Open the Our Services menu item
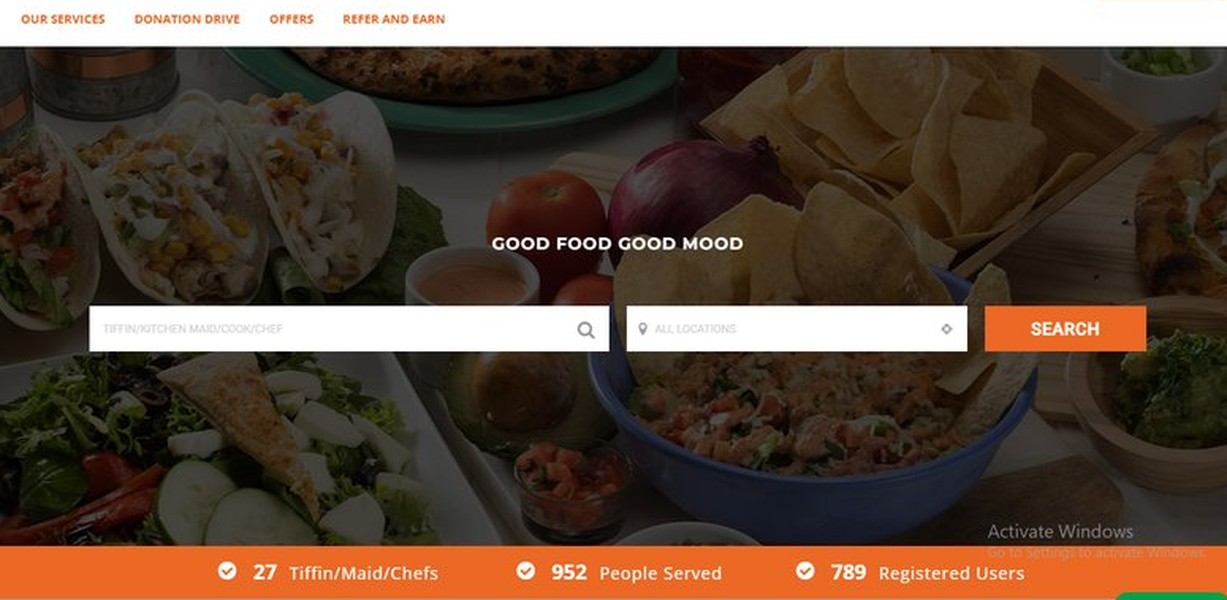This screenshot has width=1227, height=600. click(63, 19)
